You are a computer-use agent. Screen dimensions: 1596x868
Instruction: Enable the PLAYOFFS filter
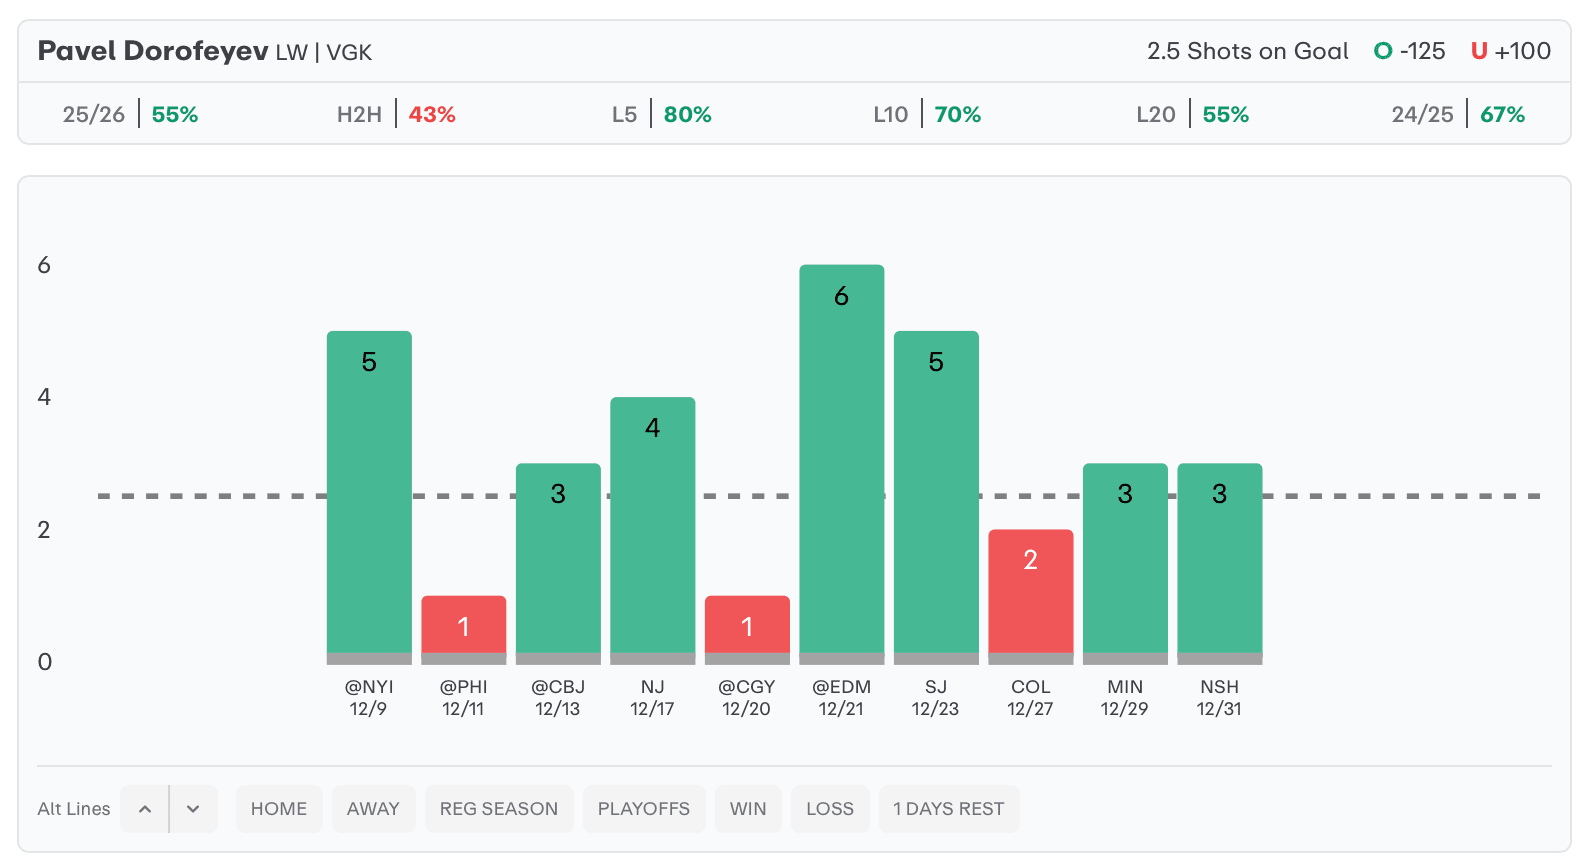pos(644,809)
